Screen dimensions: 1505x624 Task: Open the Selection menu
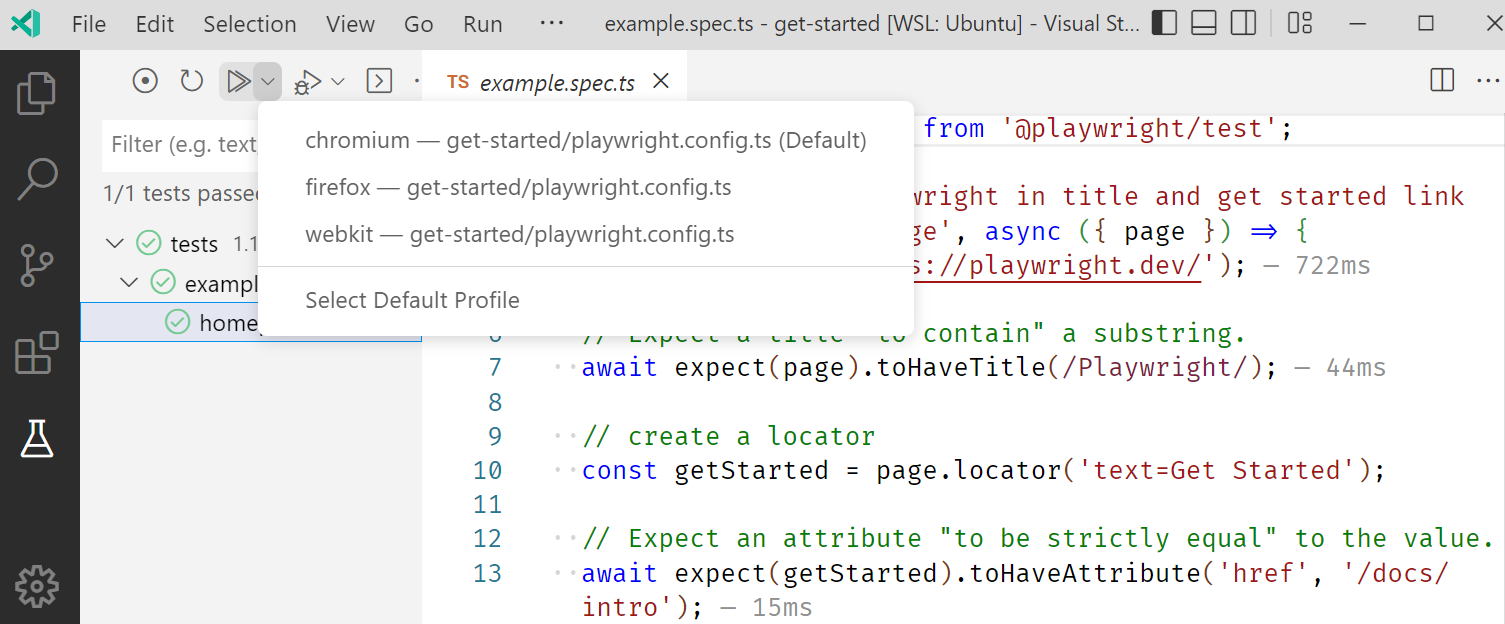click(250, 24)
